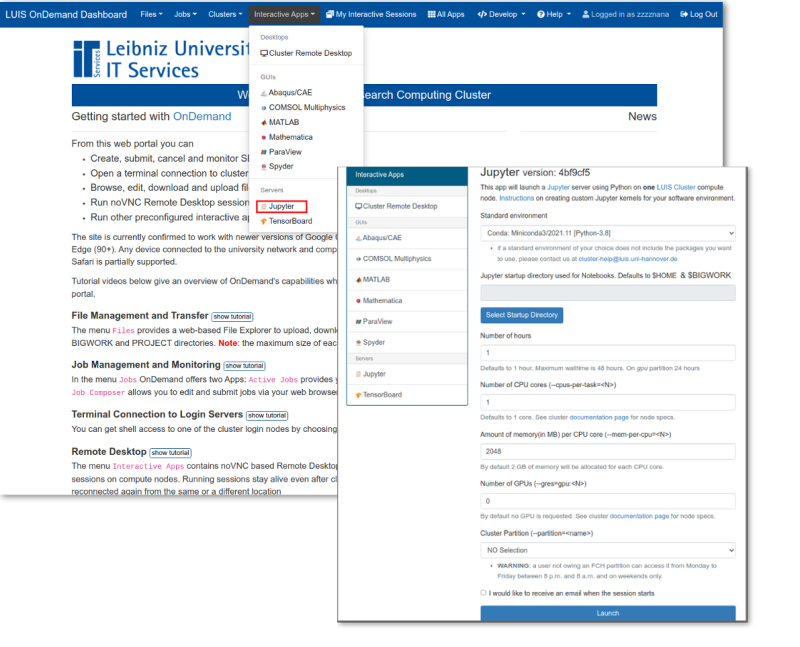Click Log Out in navbar
Viewport: 800px width, 647px height.
click(699, 14)
